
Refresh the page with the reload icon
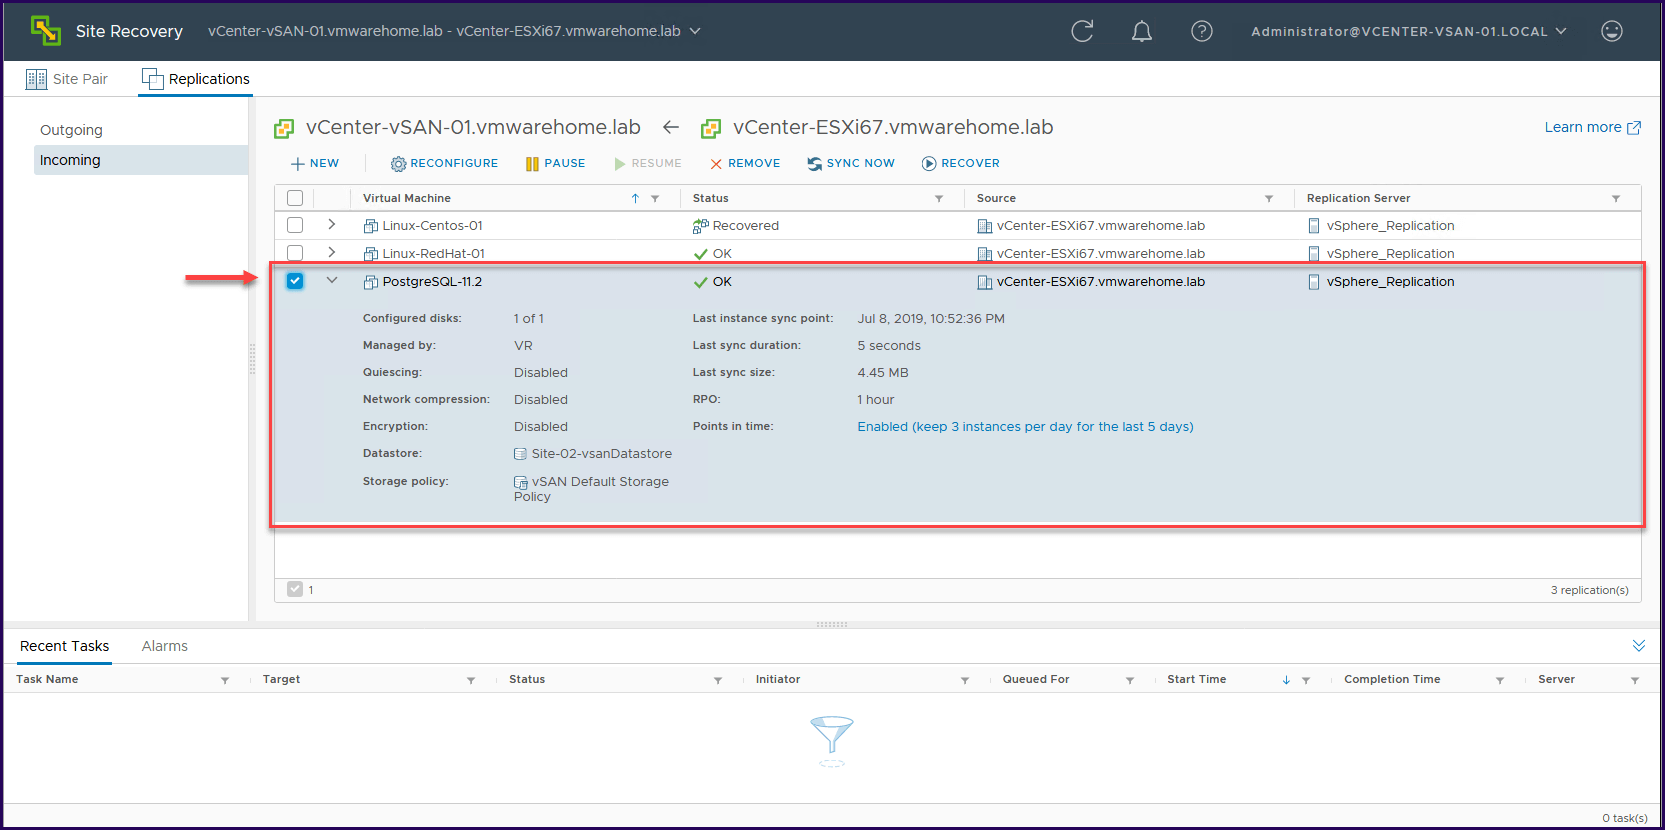1082,31
